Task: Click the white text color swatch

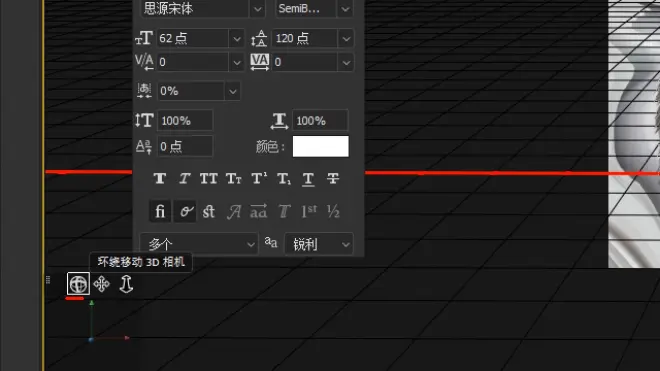Action: (x=321, y=146)
